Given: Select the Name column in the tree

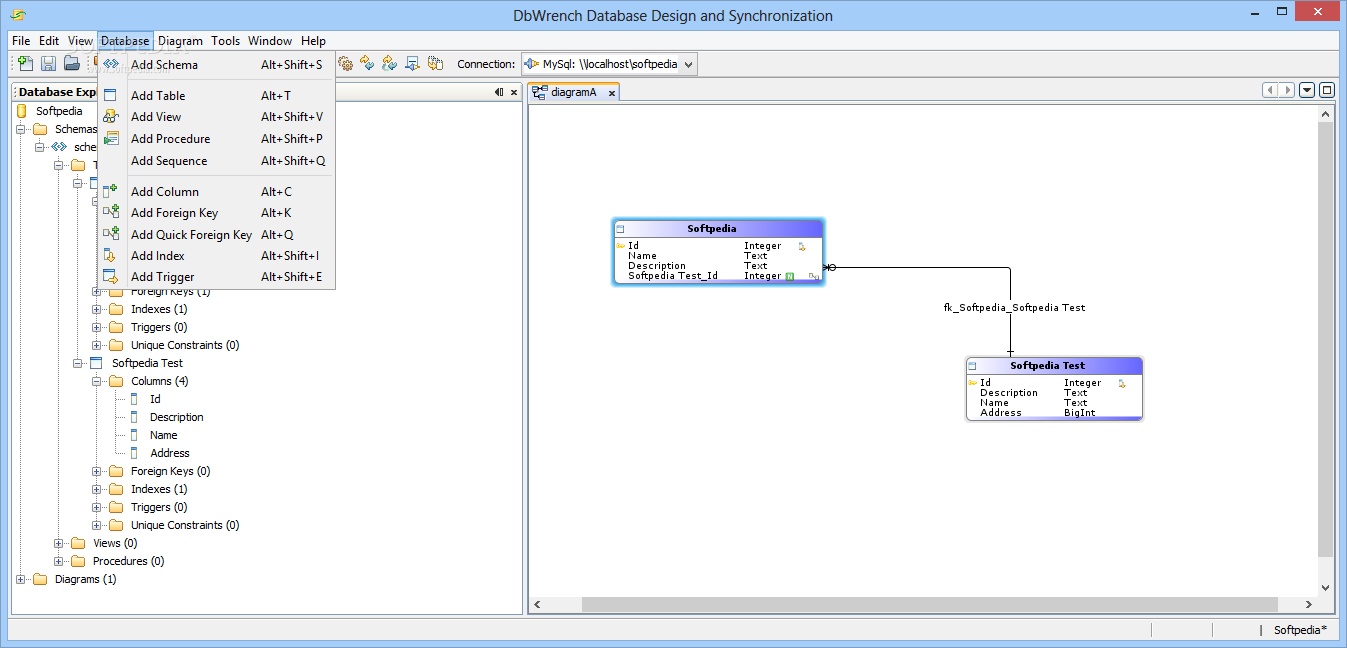Looking at the screenshot, I should (x=163, y=435).
